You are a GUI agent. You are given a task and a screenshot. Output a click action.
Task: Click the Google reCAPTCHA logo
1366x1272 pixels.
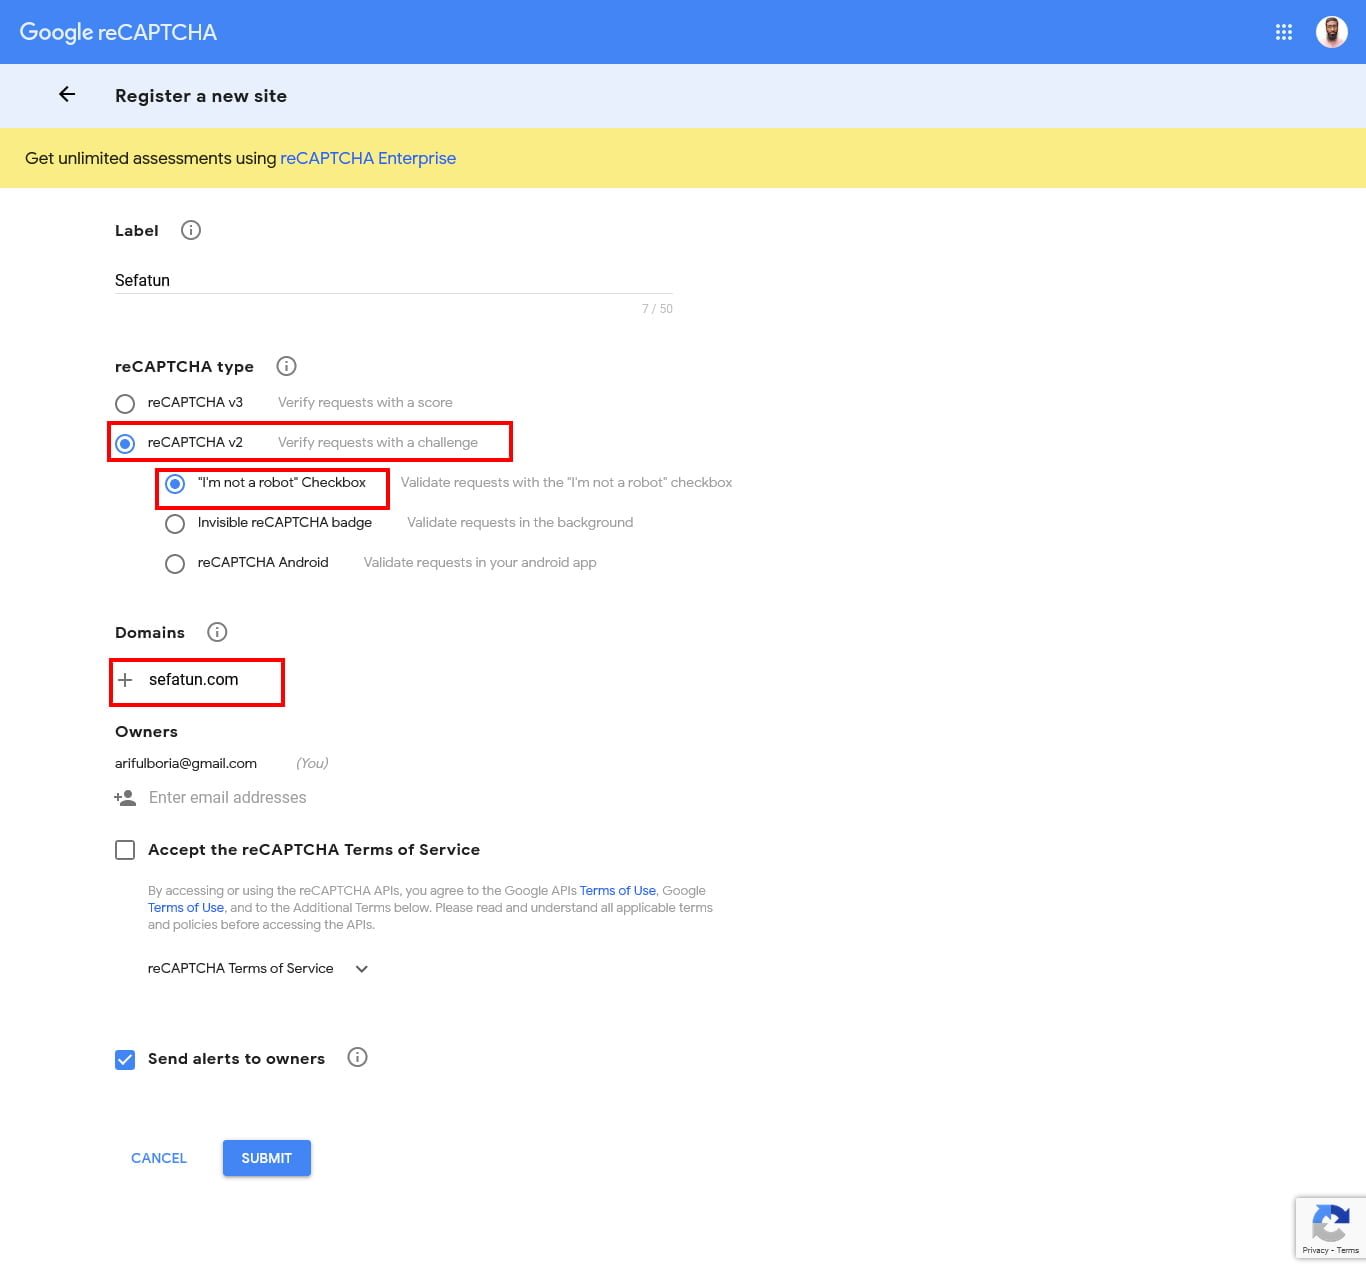(118, 32)
